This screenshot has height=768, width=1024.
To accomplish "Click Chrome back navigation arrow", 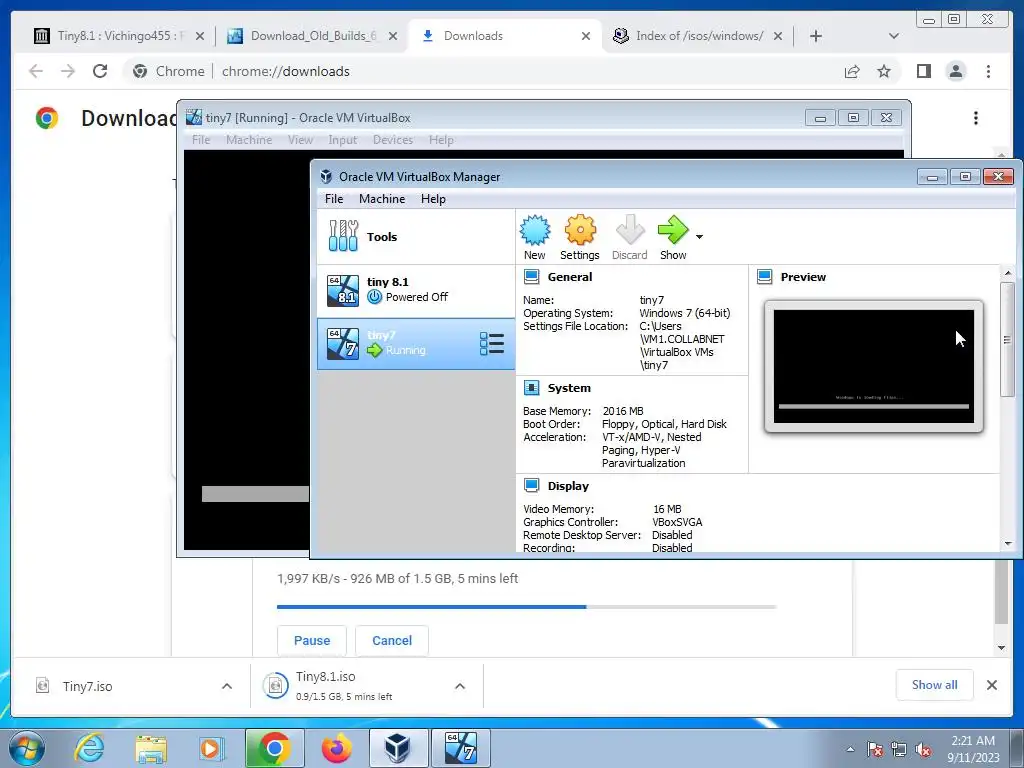I will tap(36, 71).
